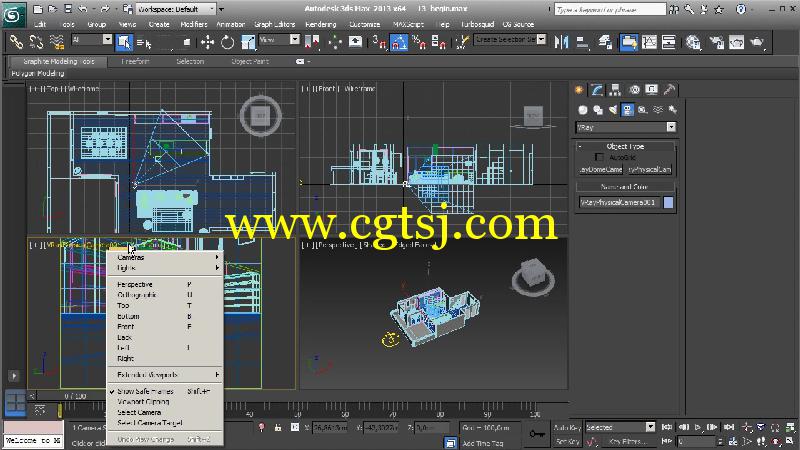Click the Unlink Selection tool
800x450 pixels.
tap(36, 42)
